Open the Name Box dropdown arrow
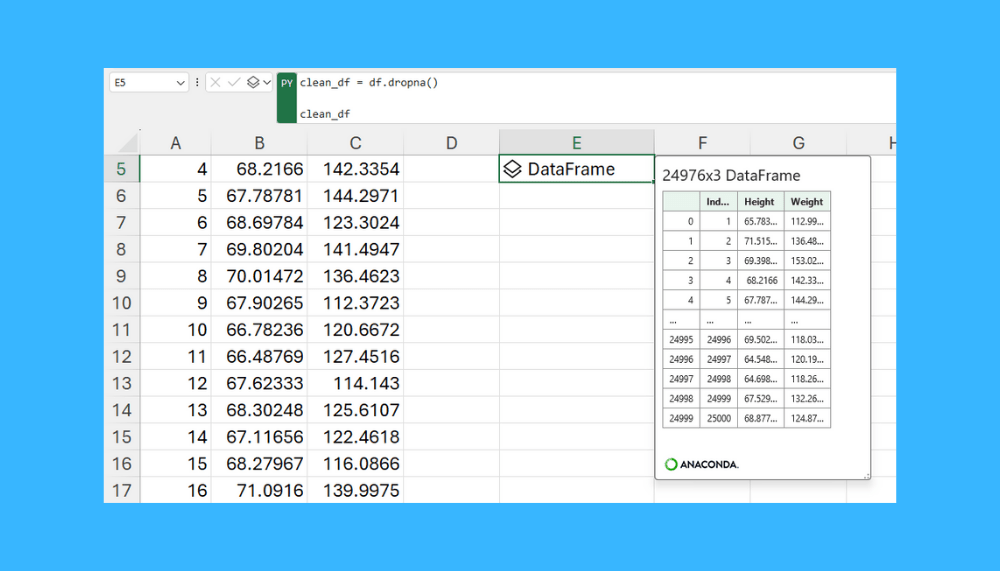Viewport: 1000px width, 571px height. pyautogui.click(x=180, y=83)
